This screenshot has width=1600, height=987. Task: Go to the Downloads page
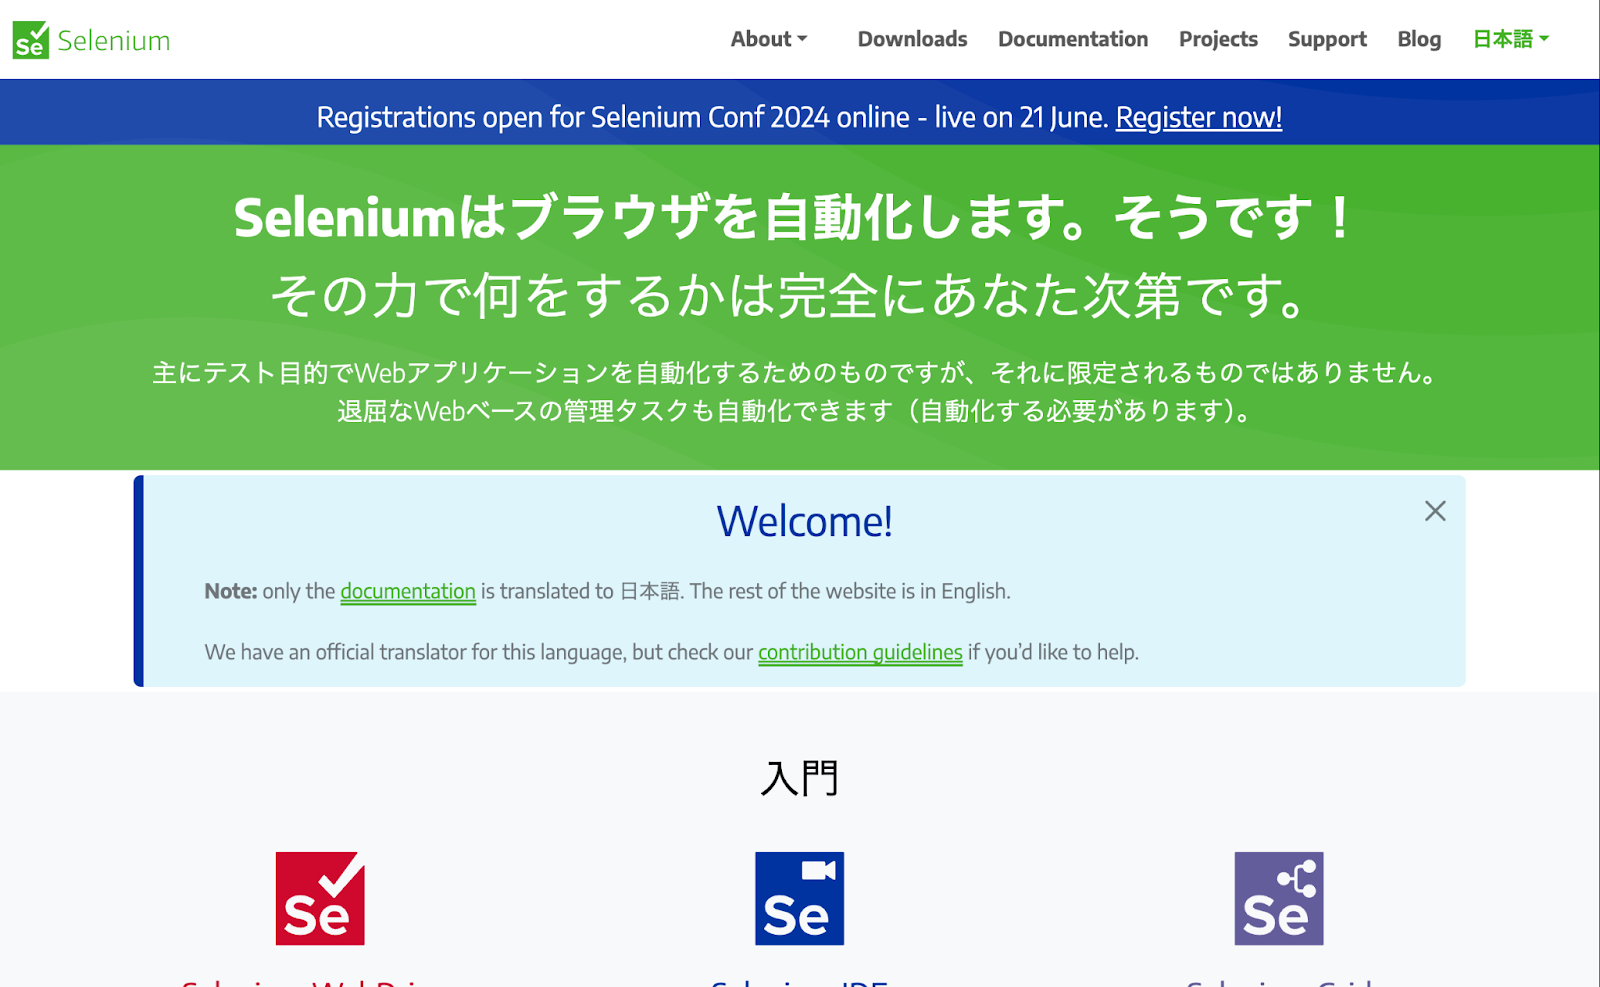coord(912,39)
